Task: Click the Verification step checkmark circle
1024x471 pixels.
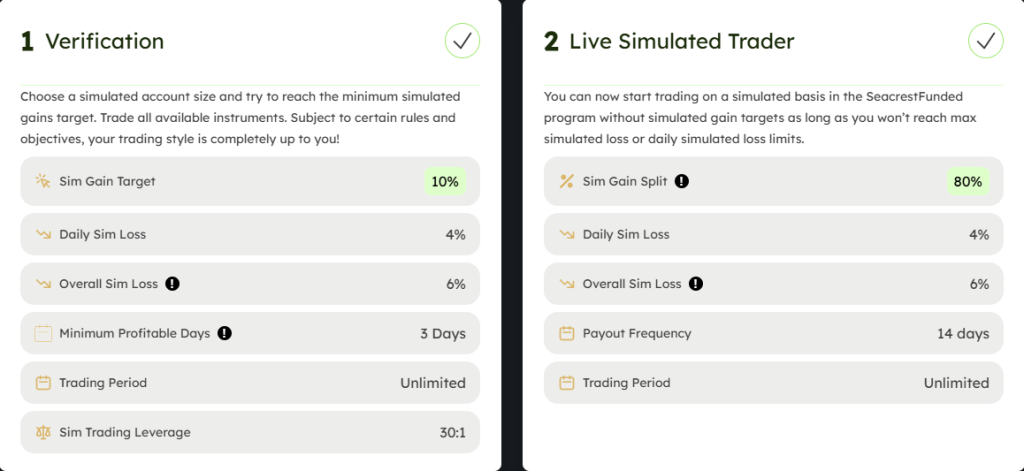Action: click(462, 41)
